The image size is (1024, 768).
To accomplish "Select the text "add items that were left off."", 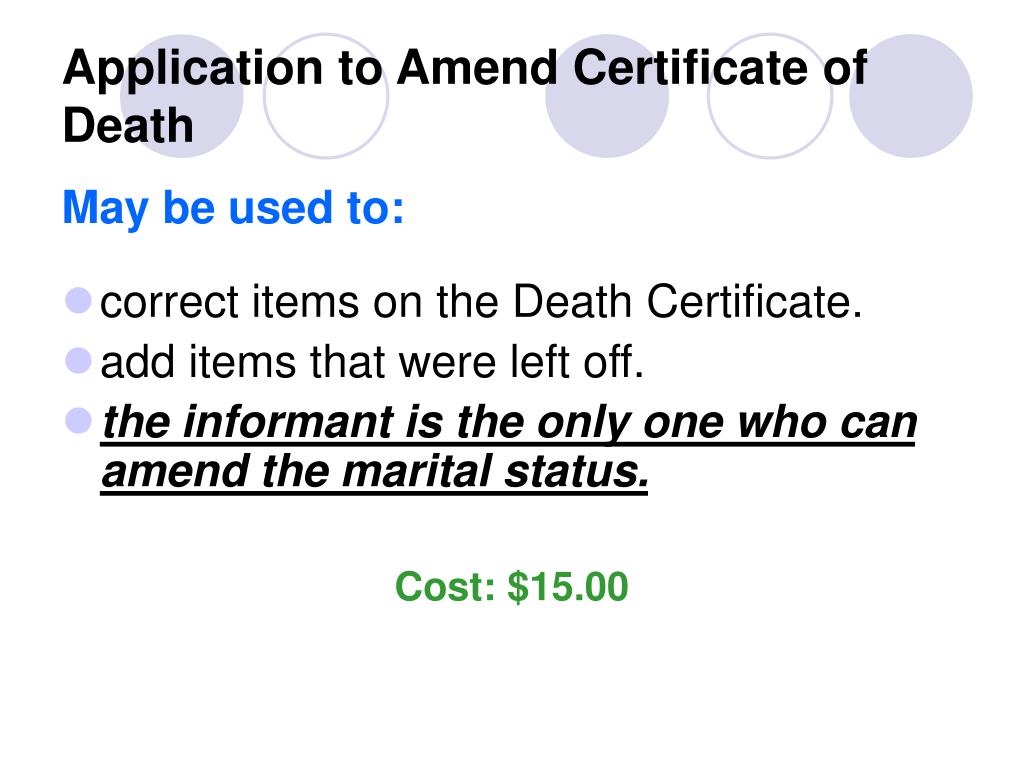I will pos(372,362).
